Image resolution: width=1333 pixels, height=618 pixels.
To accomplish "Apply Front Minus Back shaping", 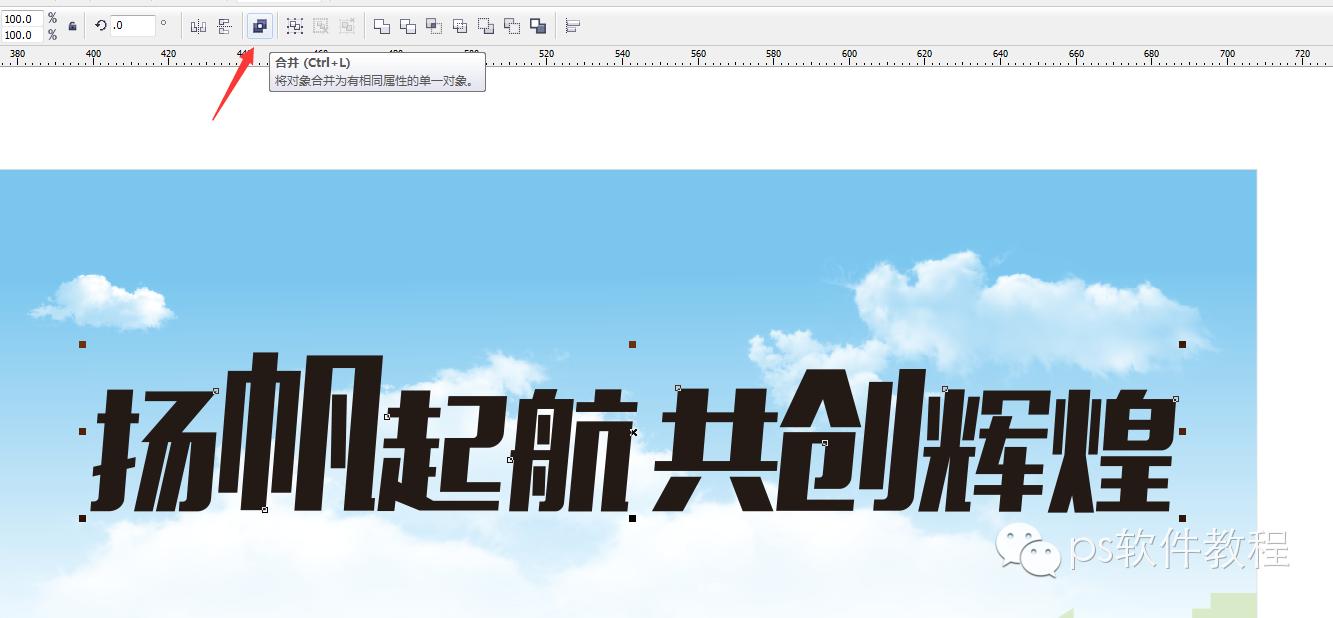I will click(486, 25).
